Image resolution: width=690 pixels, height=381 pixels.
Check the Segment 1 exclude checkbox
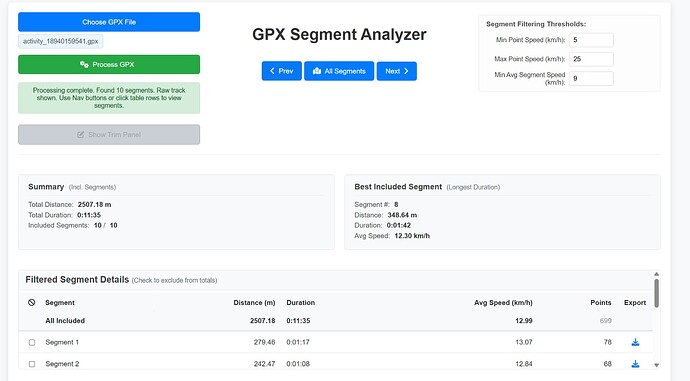(32, 342)
